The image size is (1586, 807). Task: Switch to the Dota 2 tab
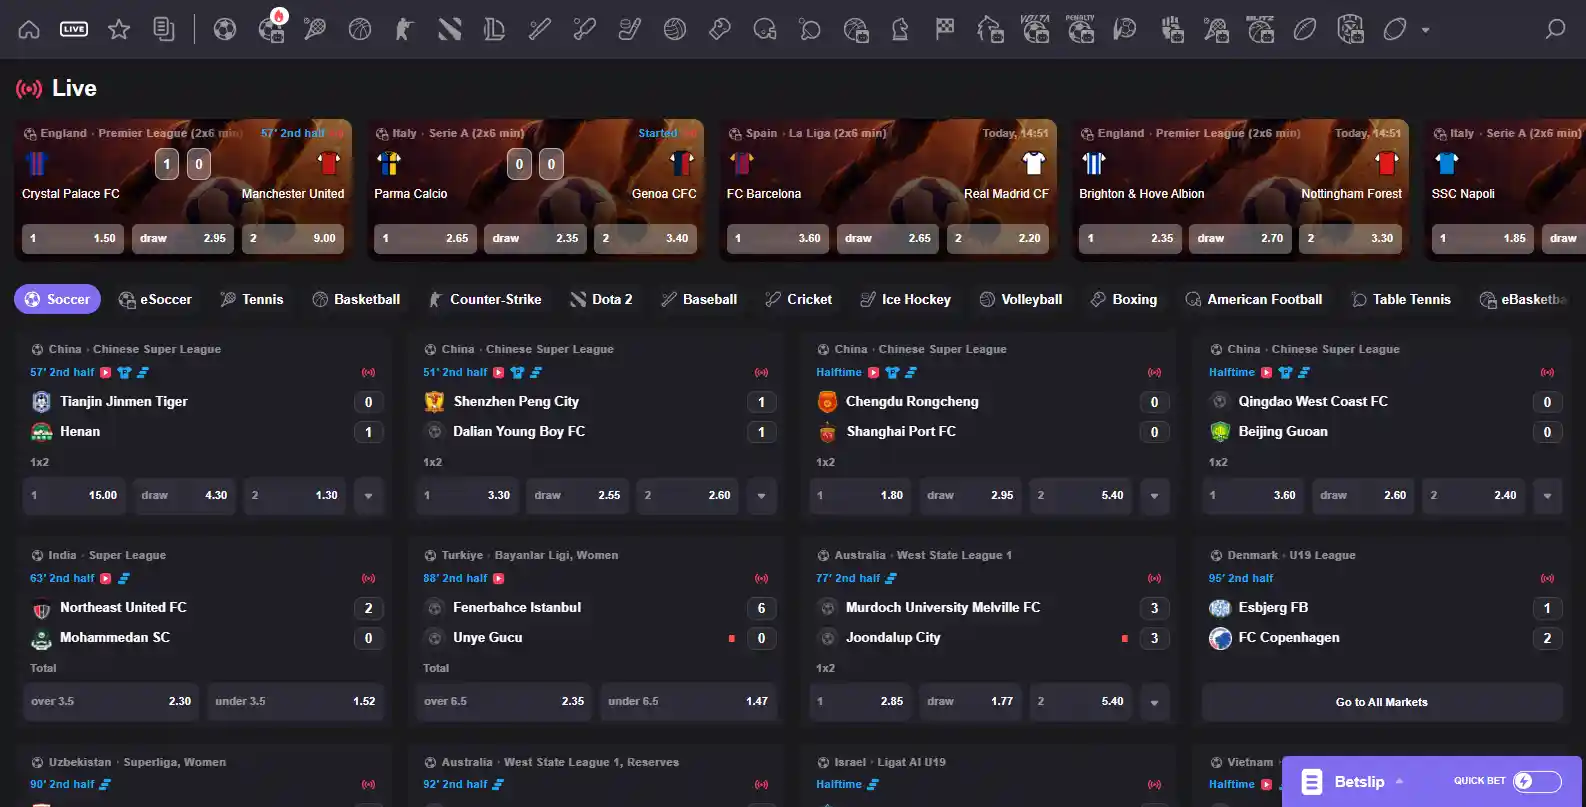[601, 299]
